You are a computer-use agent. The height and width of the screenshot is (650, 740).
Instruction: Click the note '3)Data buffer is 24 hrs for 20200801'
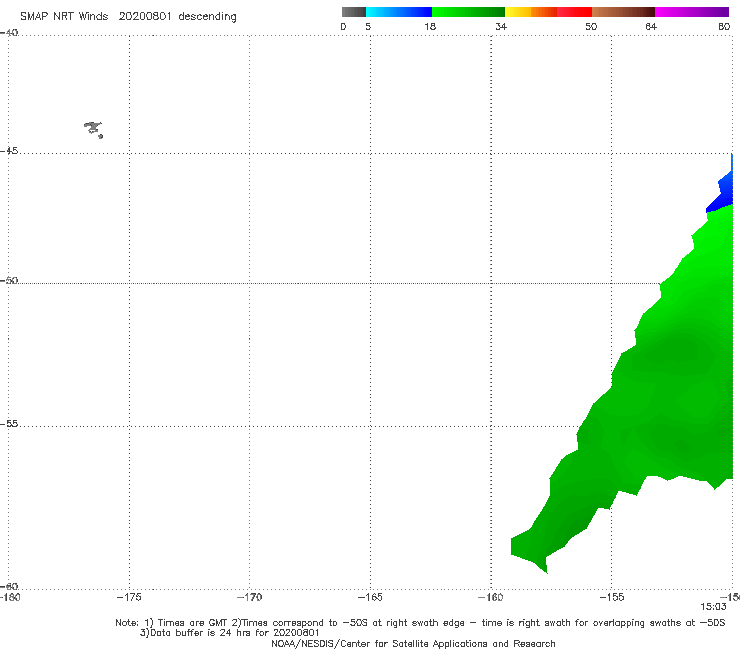click(230, 633)
